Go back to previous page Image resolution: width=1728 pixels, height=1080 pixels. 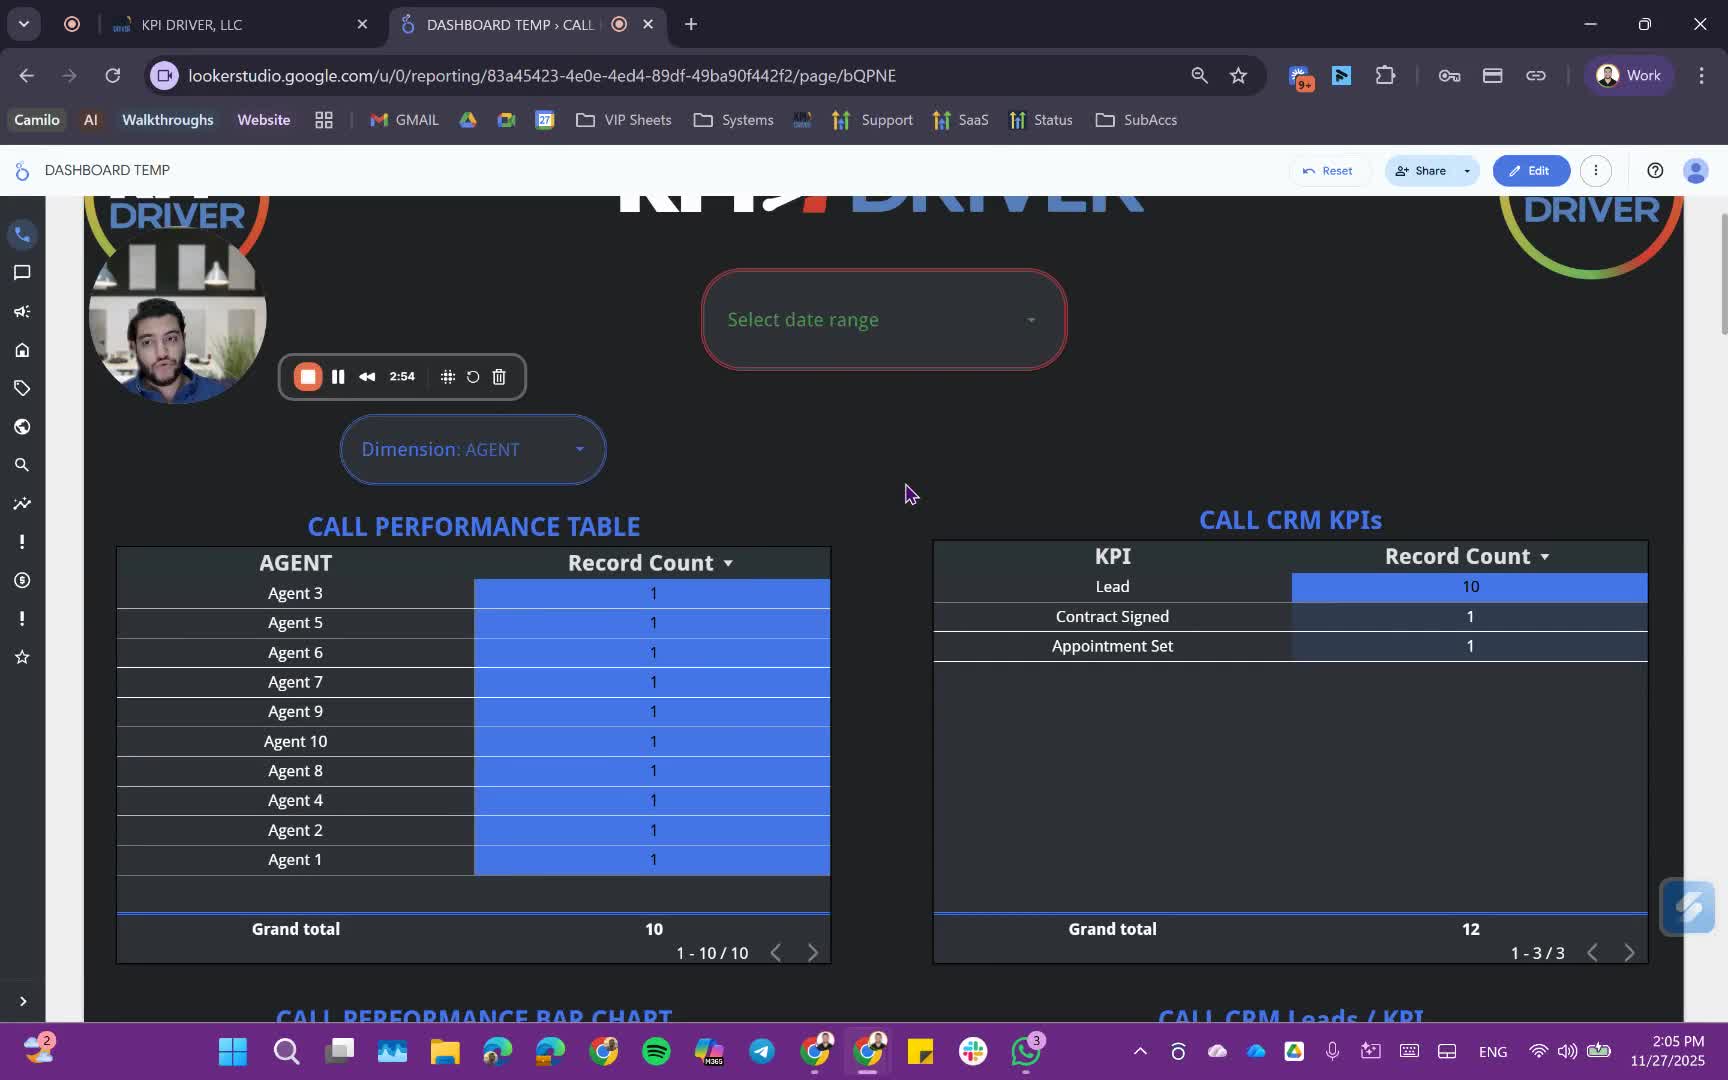[27, 76]
